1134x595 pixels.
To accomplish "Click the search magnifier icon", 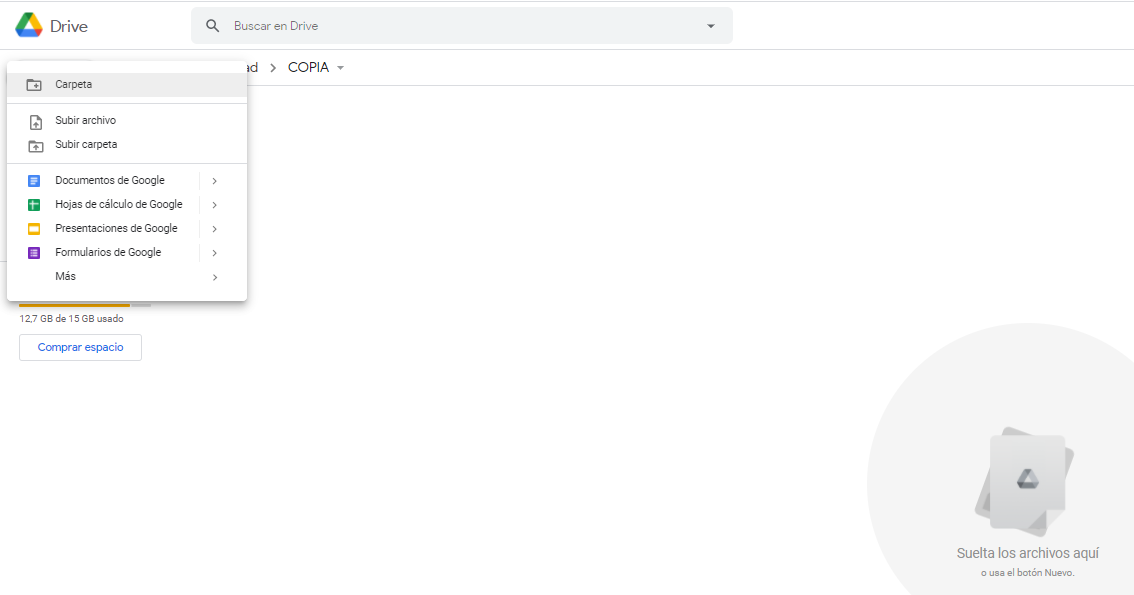I will pos(212,26).
